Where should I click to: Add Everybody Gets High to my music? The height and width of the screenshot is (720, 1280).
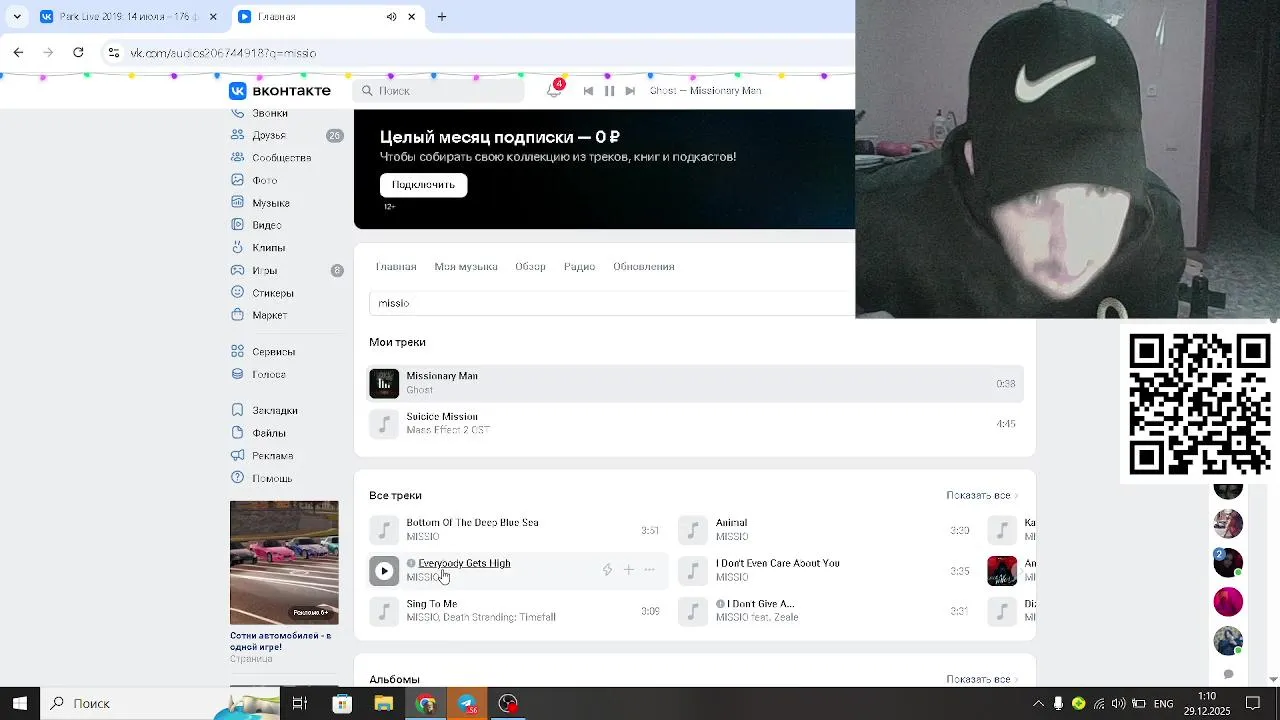pos(629,570)
